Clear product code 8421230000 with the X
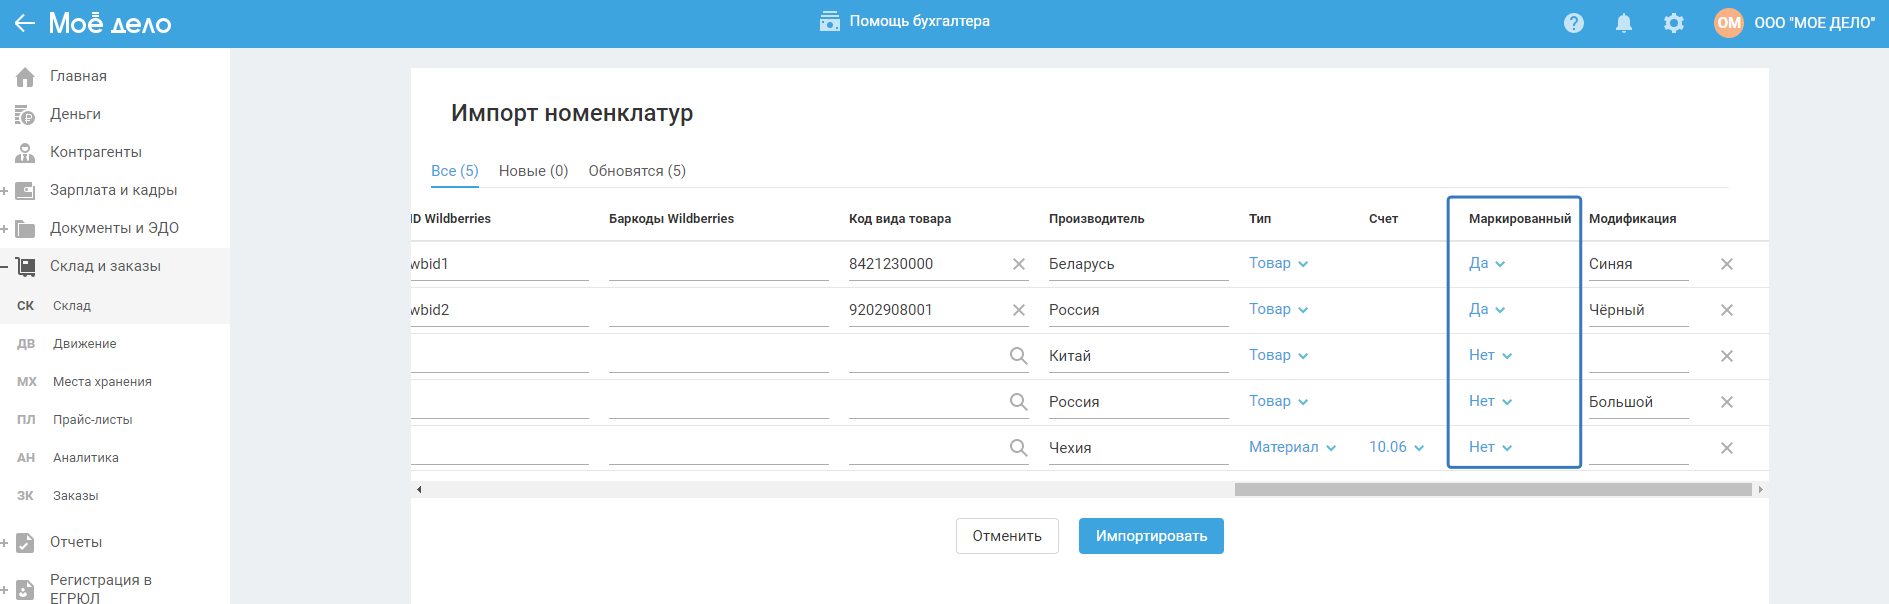 click(1019, 264)
